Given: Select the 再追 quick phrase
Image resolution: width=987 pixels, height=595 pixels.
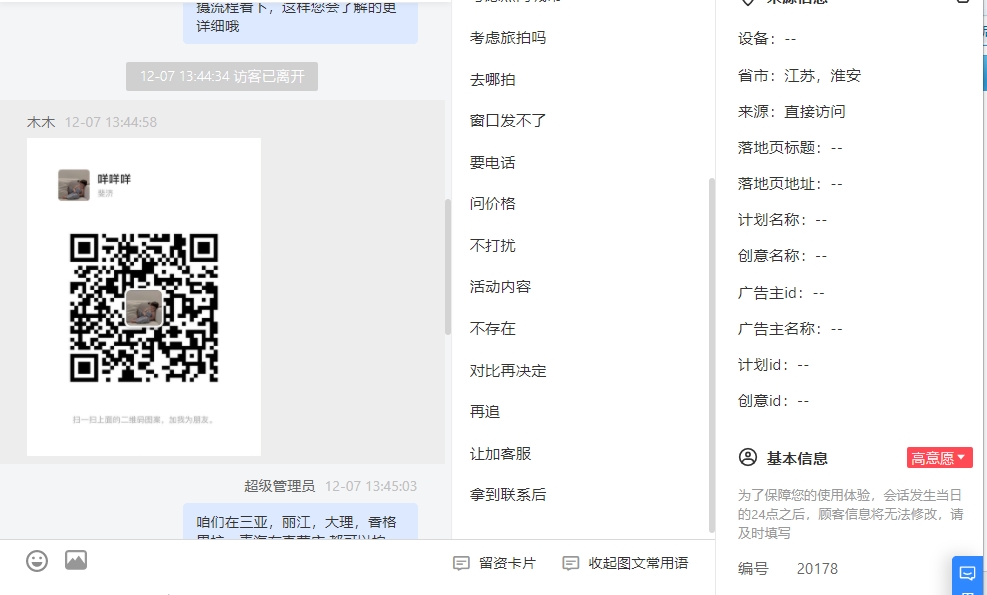Looking at the screenshot, I should (x=485, y=411).
